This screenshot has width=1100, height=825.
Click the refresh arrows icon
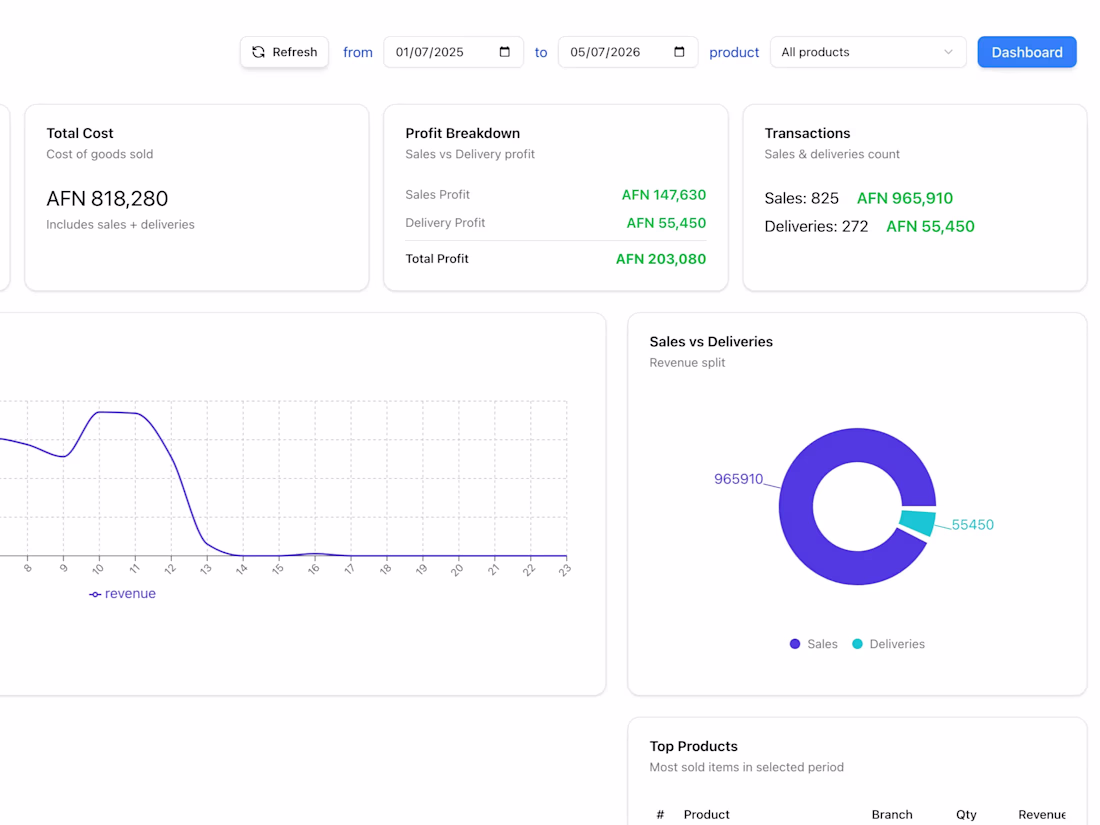pos(258,52)
